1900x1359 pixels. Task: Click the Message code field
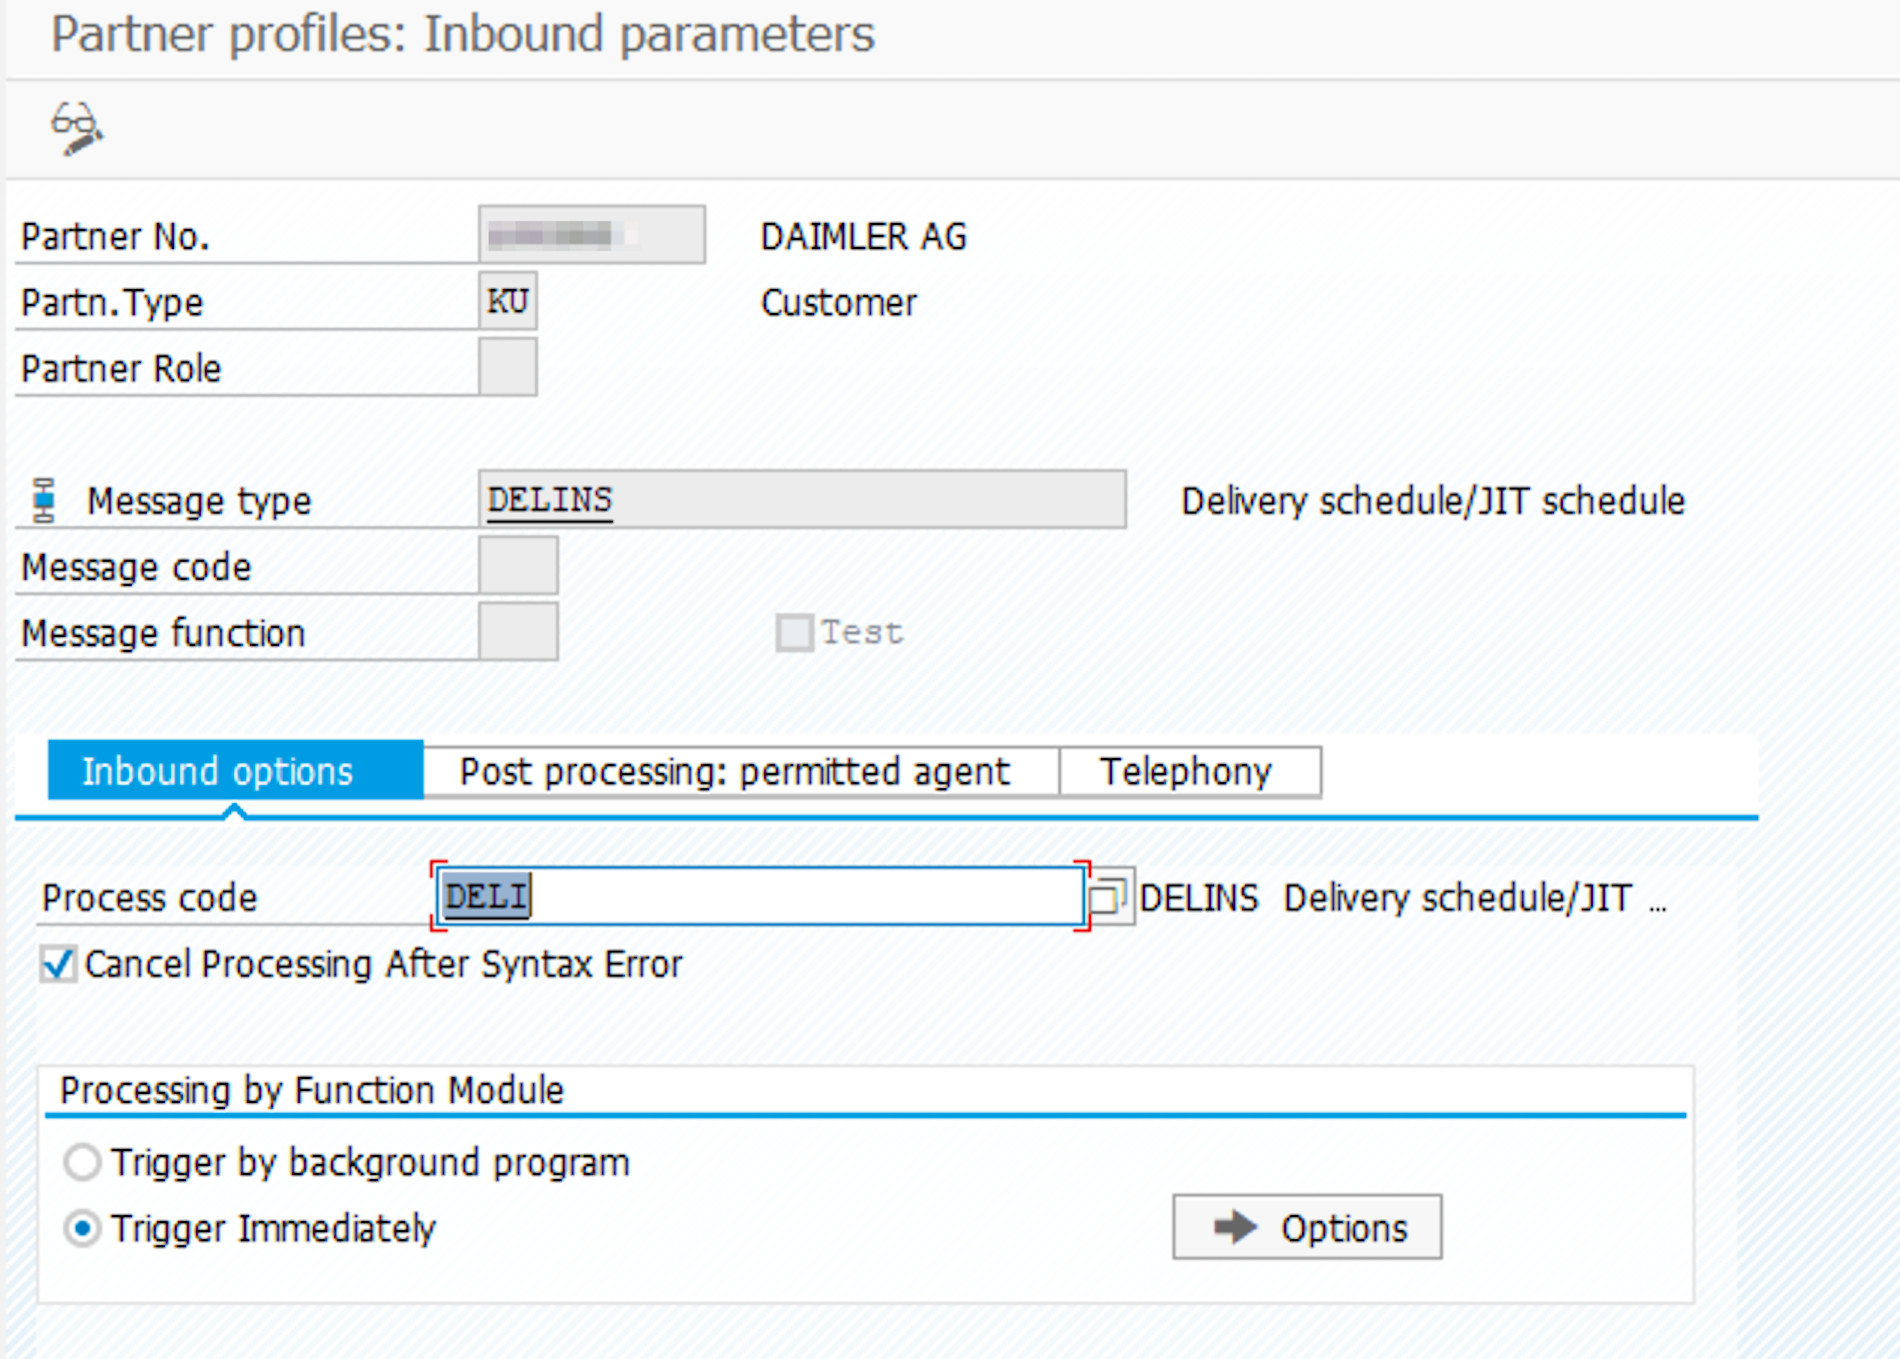(x=518, y=566)
